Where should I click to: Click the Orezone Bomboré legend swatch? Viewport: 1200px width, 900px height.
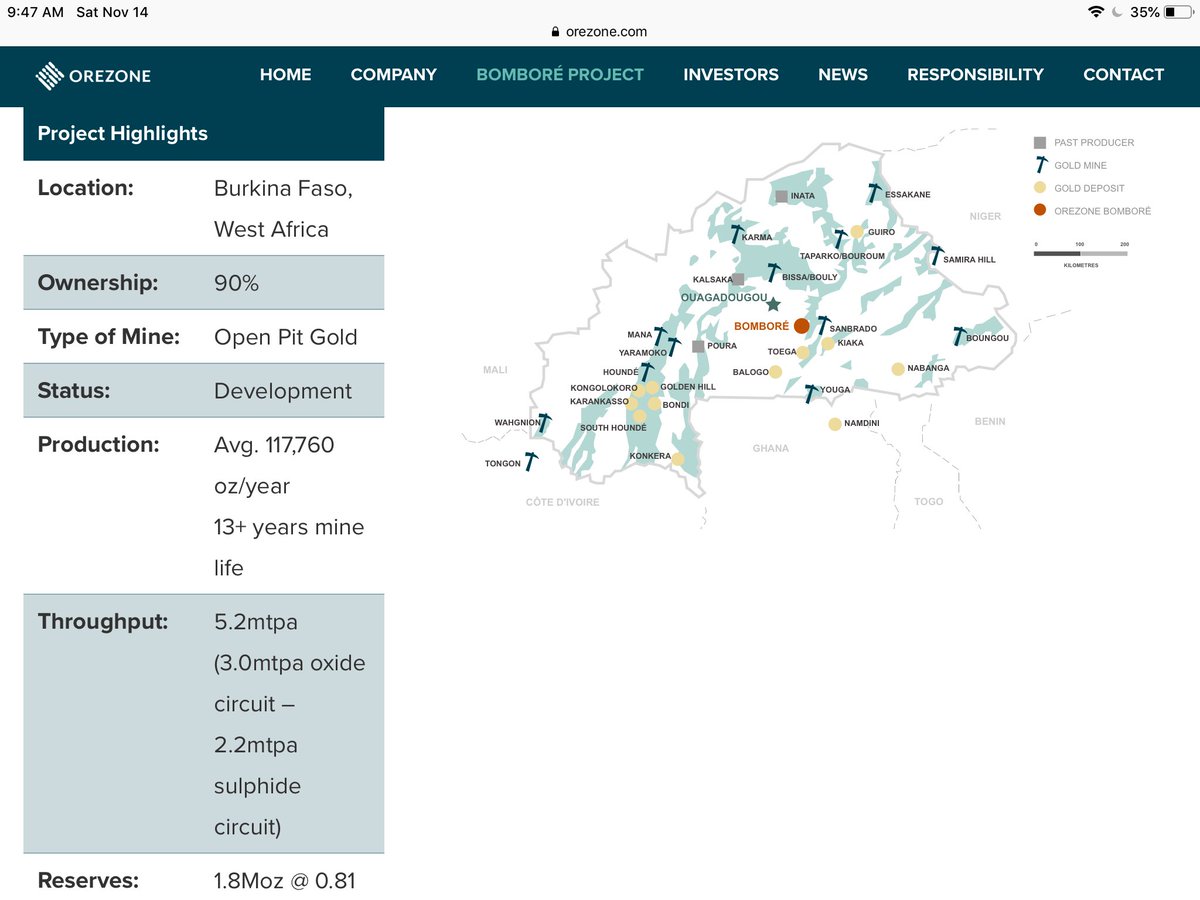(x=1040, y=210)
